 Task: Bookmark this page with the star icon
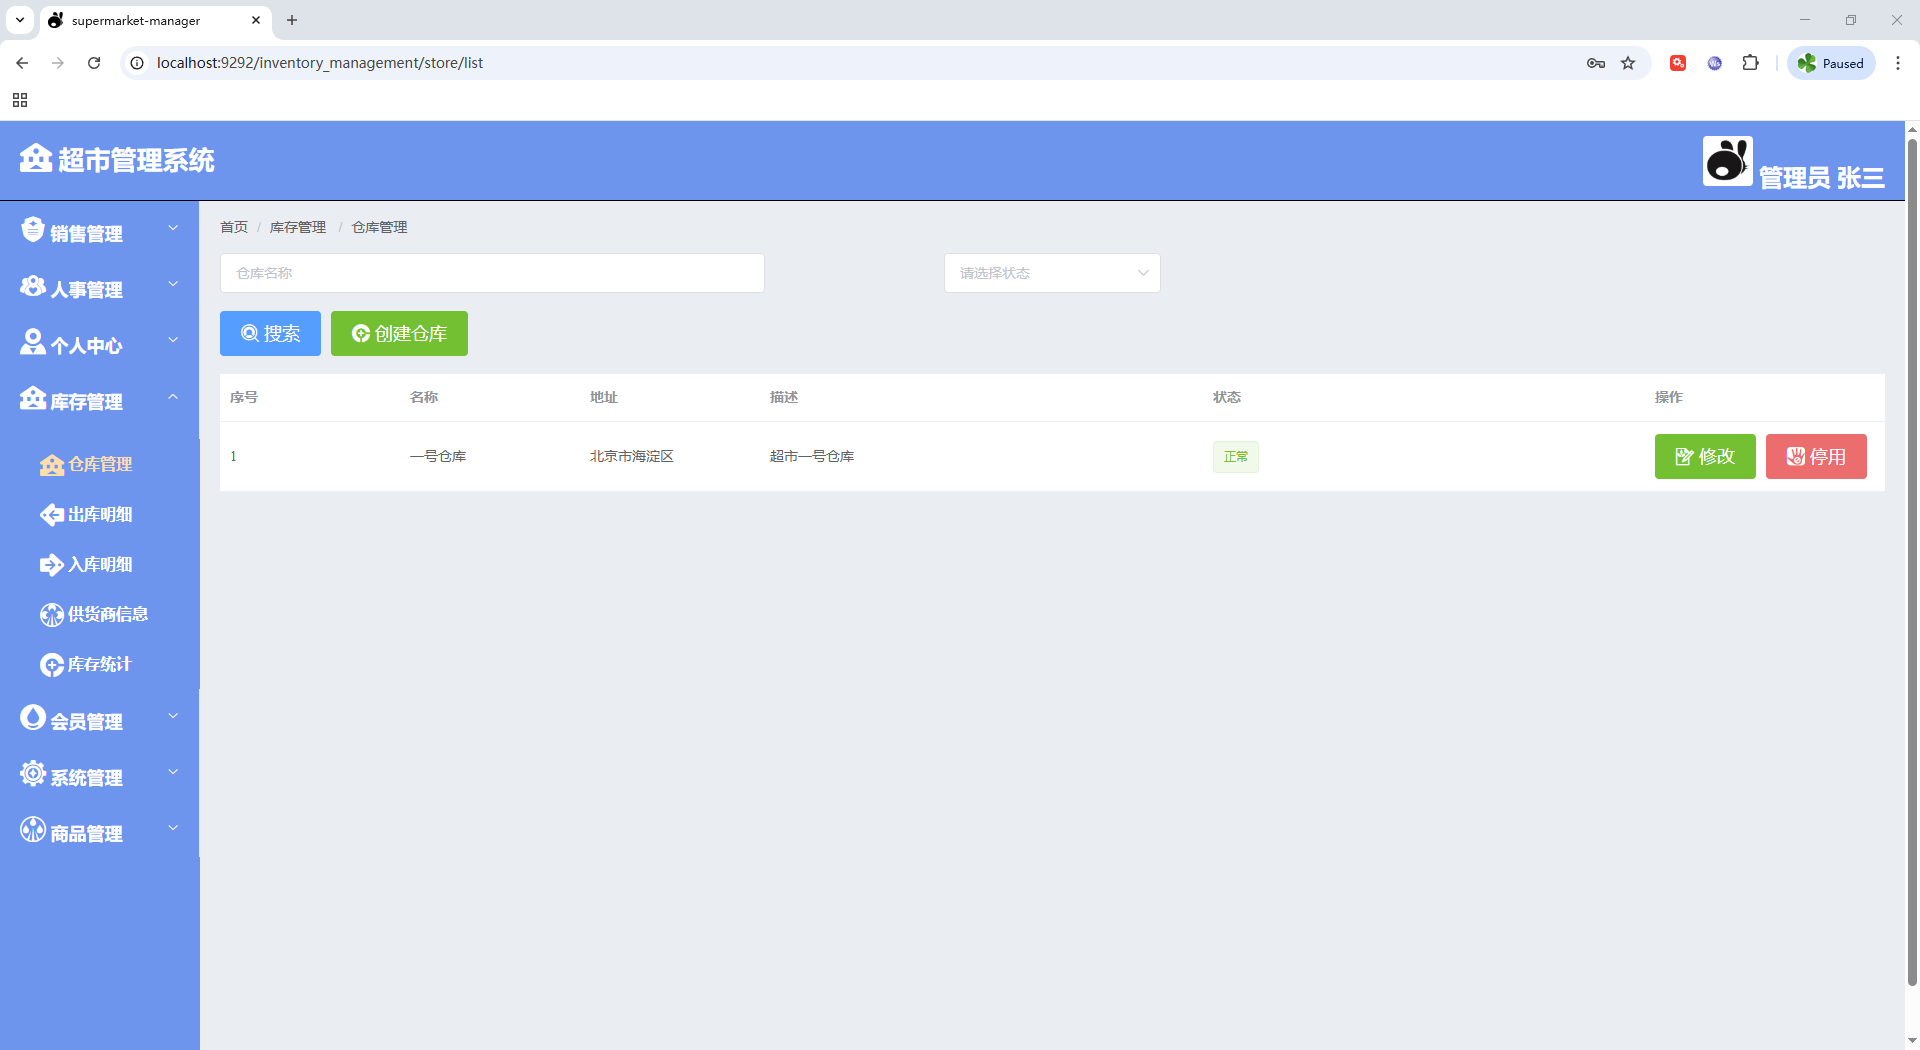point(1628,63)
